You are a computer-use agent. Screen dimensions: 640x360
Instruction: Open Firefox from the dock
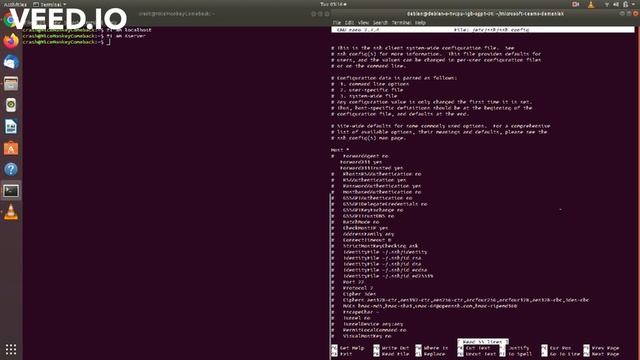(x=11, y=41)
